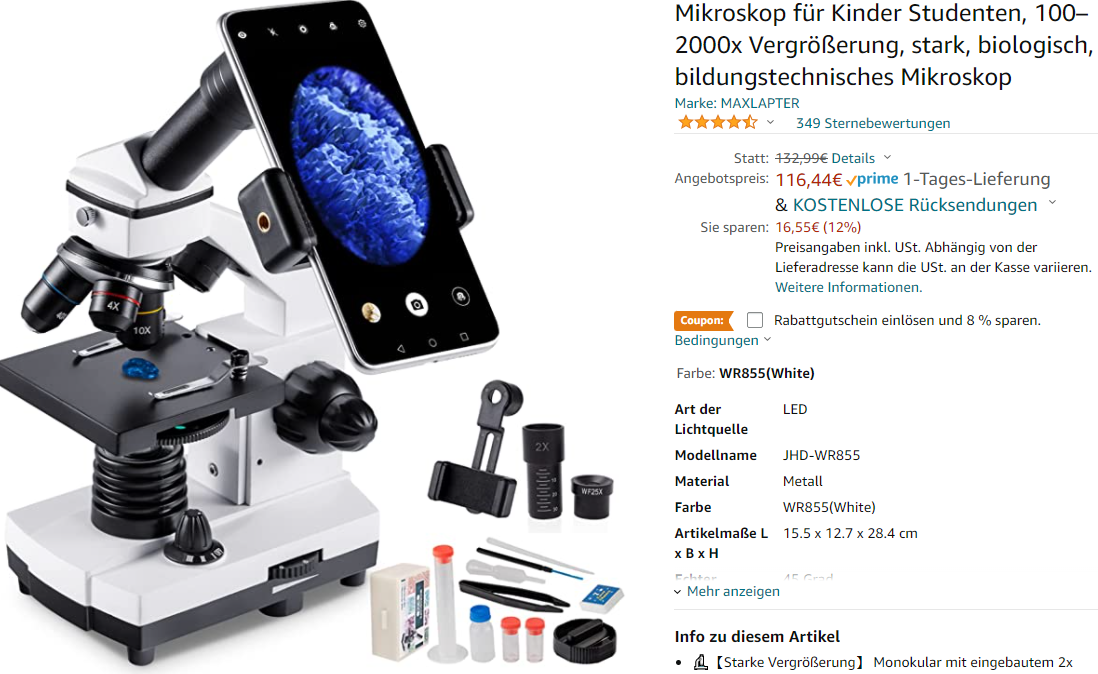Click the star rating icons
The height and width of the screenshot is (674, 1098).
point(717,122)
